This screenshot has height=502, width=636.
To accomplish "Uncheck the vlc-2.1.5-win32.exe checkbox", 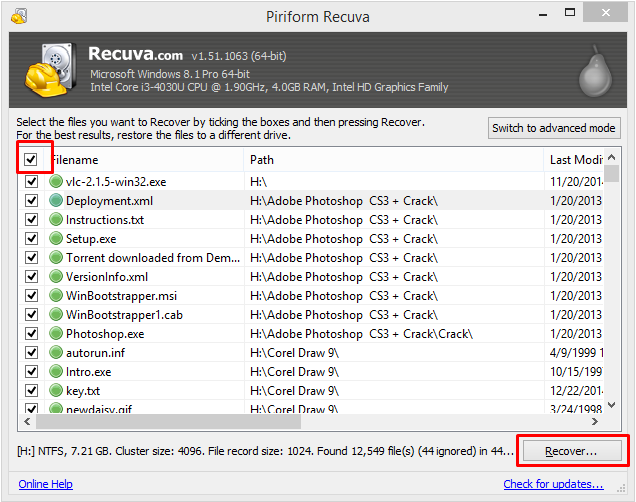I will tap(32, 181).
